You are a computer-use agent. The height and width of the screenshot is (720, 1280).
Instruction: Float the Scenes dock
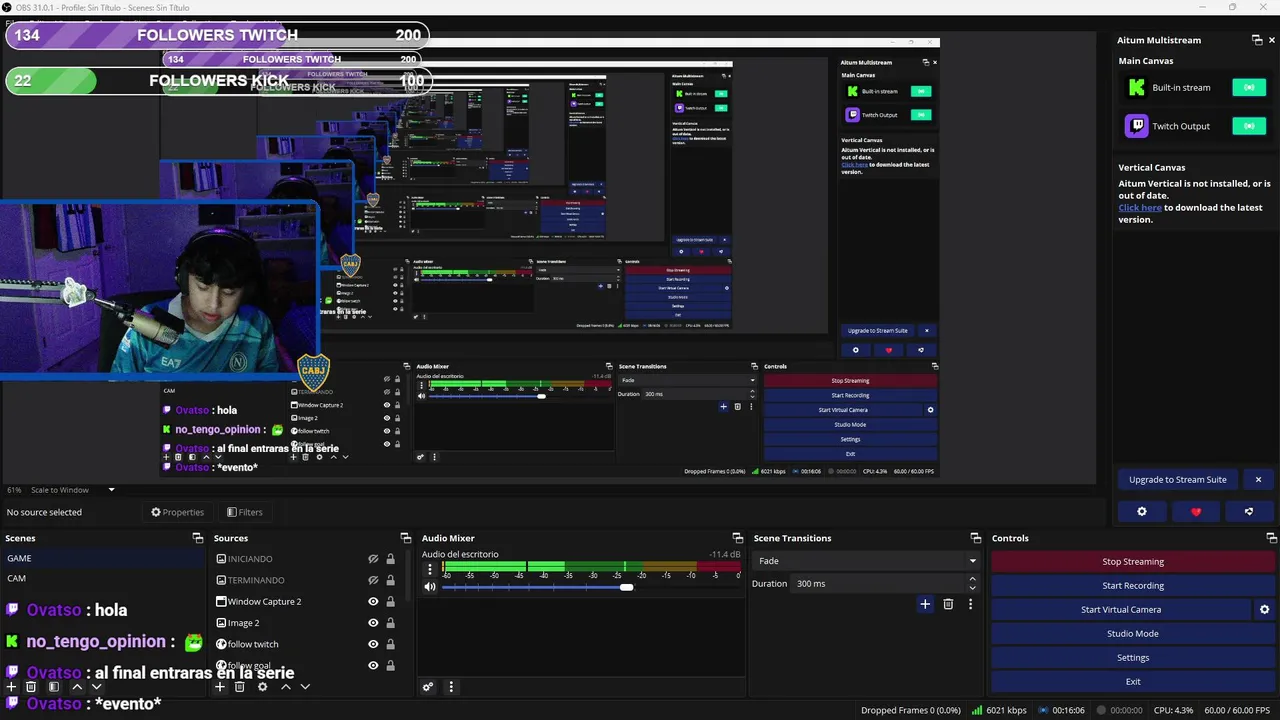(198, 538)
